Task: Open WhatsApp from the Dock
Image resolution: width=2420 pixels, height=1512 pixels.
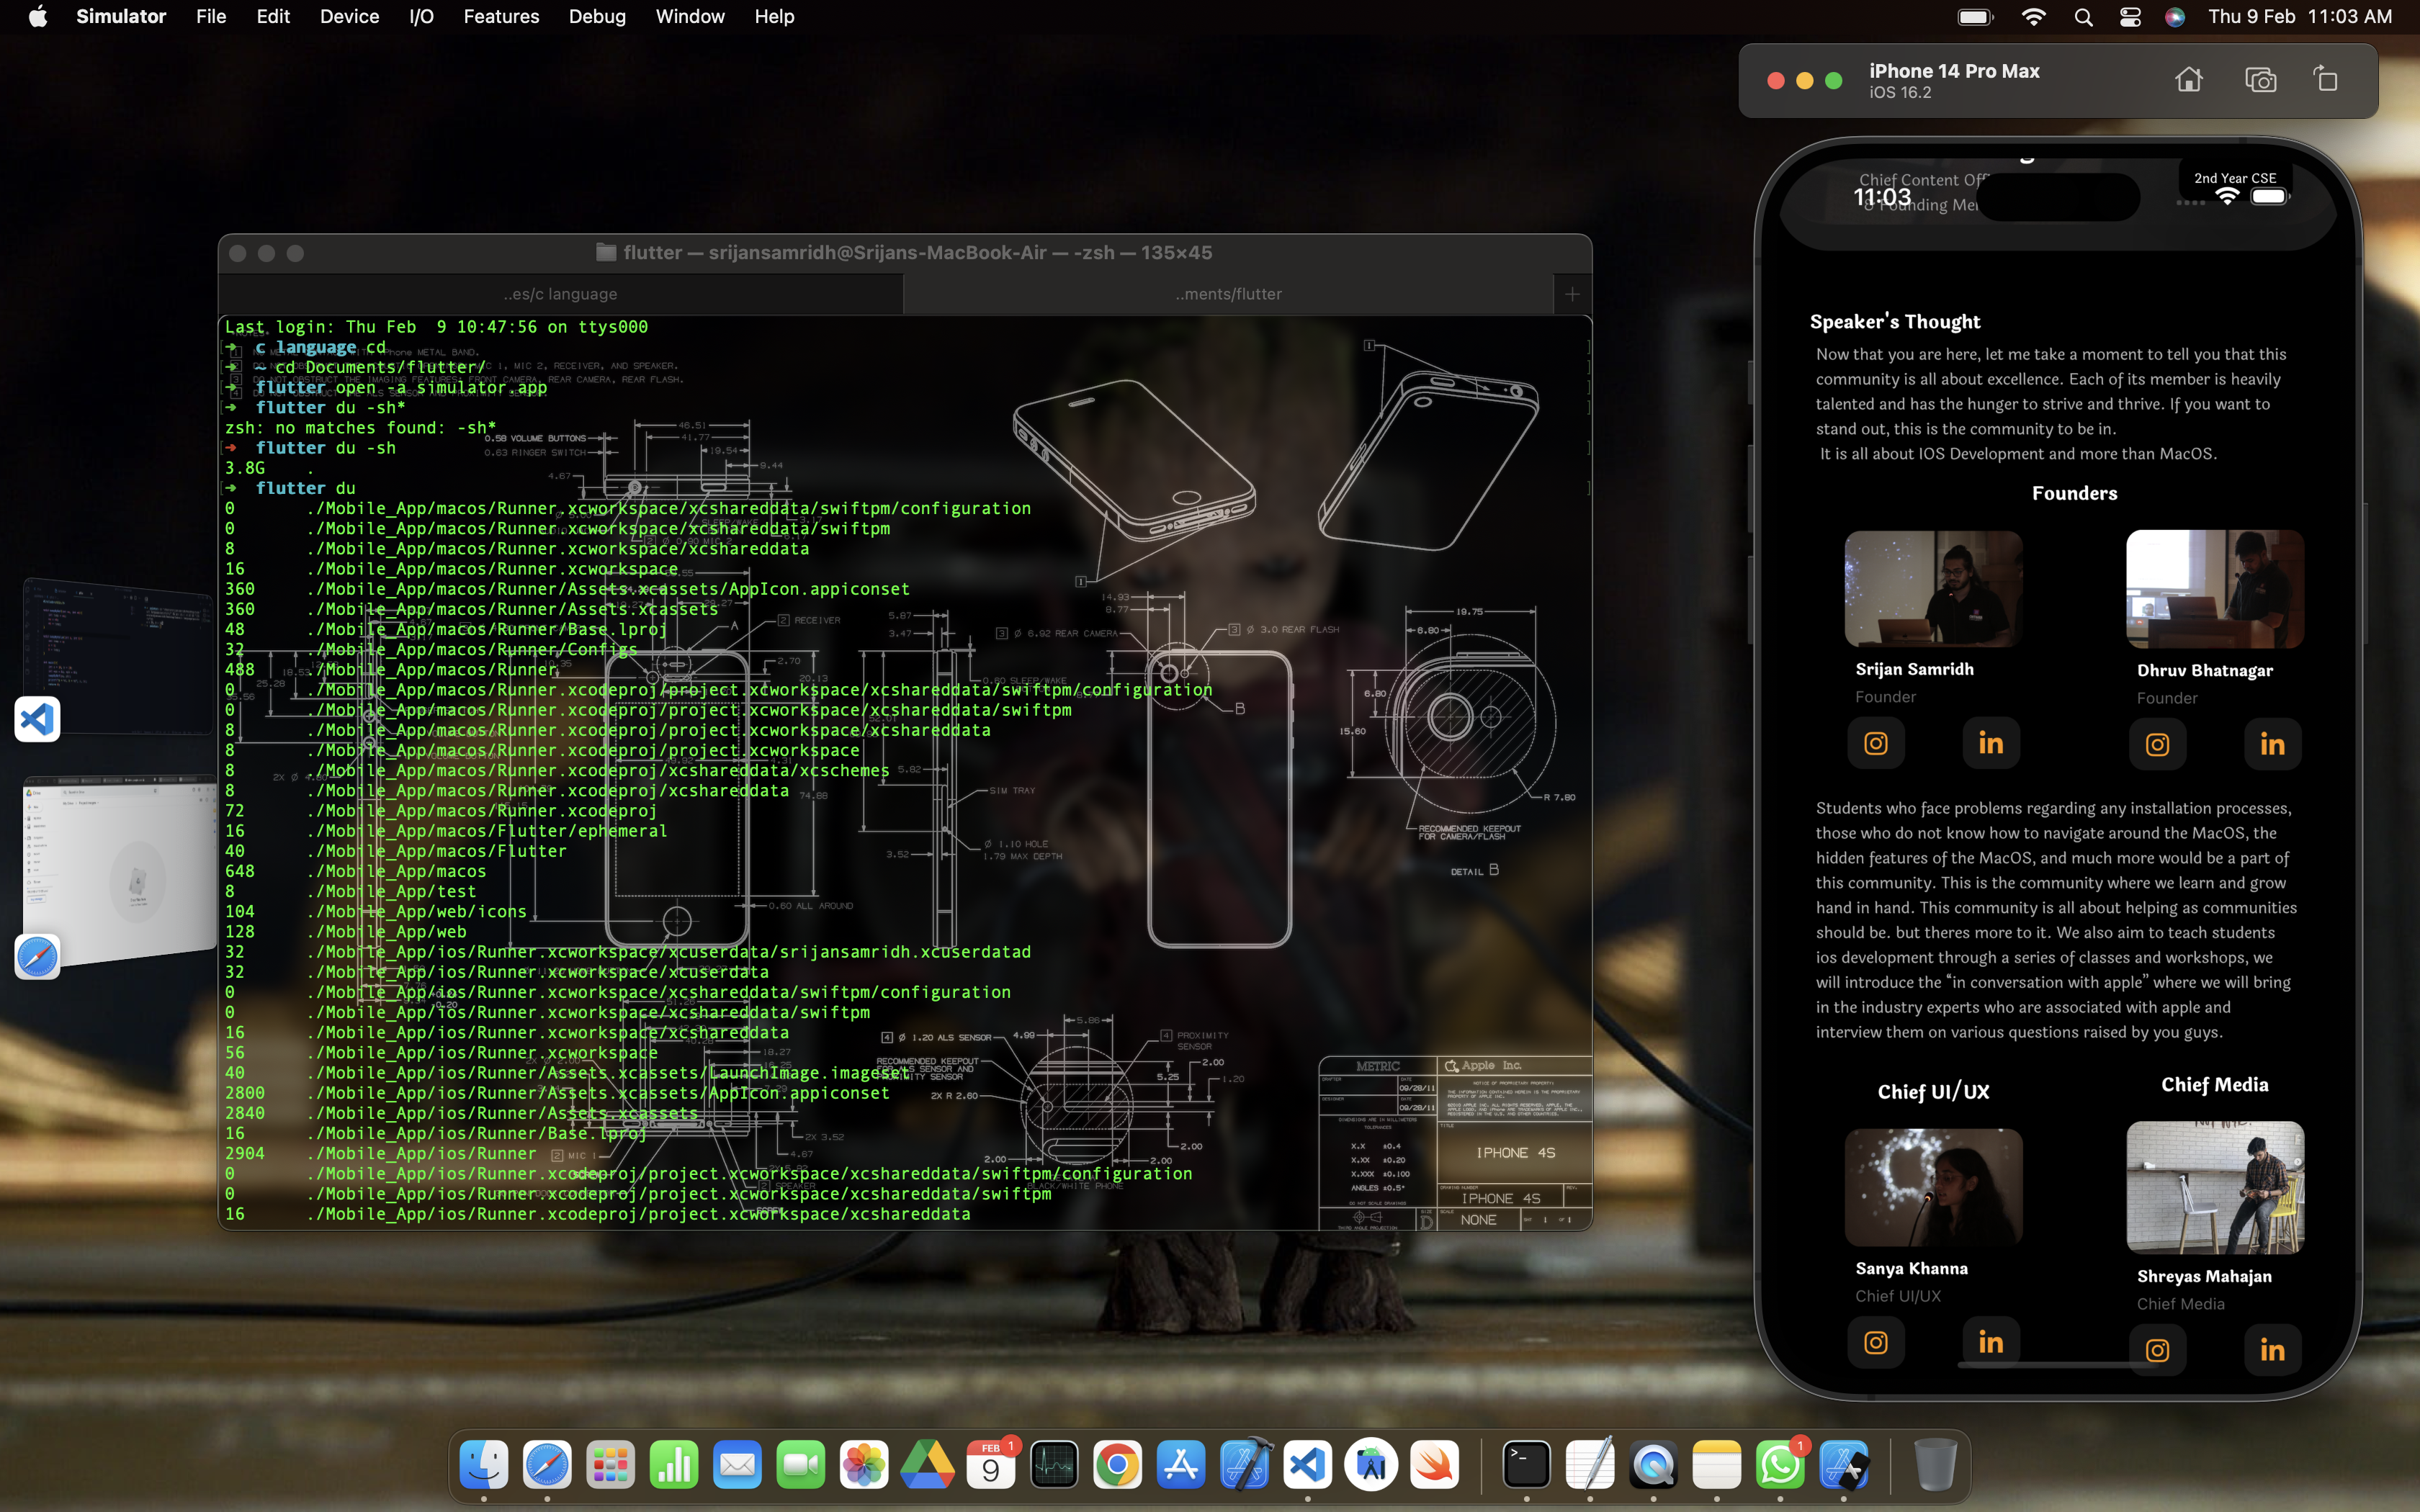Action: pos(1780,1465)
